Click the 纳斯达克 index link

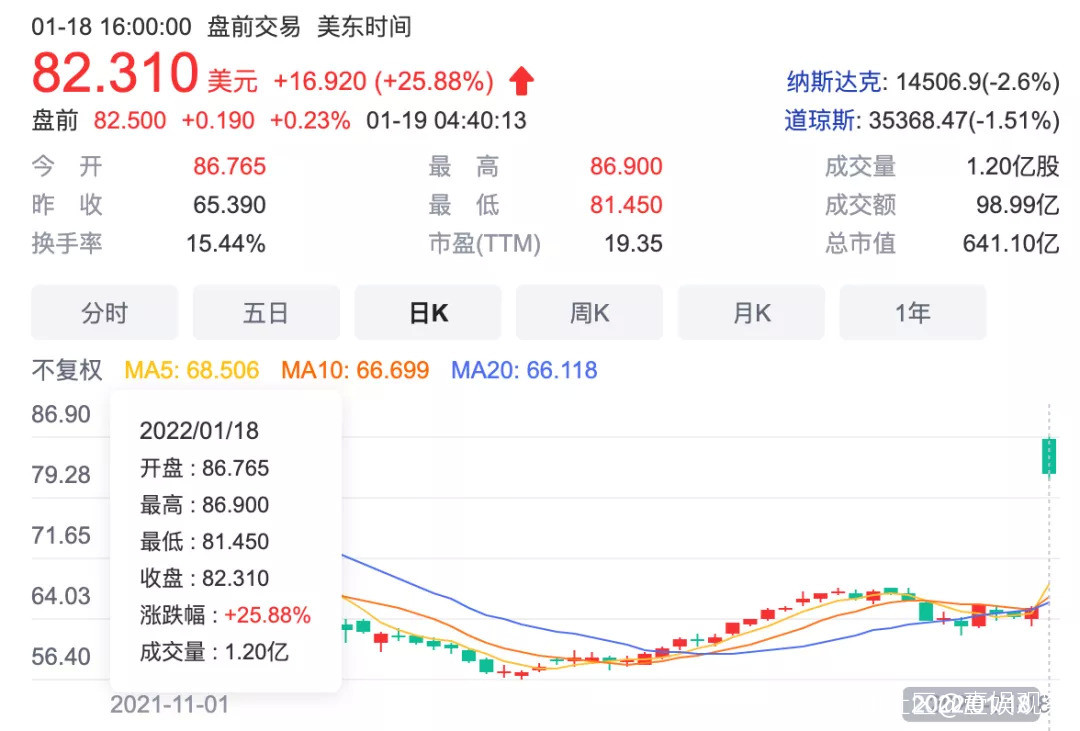(x=834, y=82)
